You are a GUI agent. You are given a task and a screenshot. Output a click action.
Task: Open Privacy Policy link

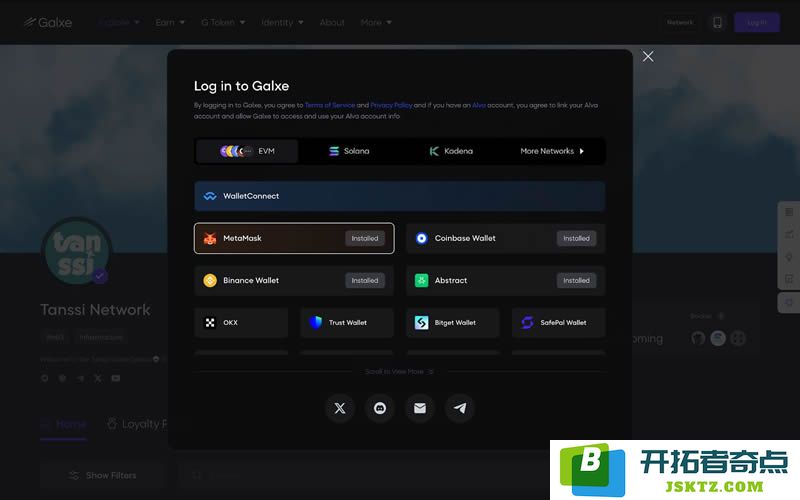391,105
